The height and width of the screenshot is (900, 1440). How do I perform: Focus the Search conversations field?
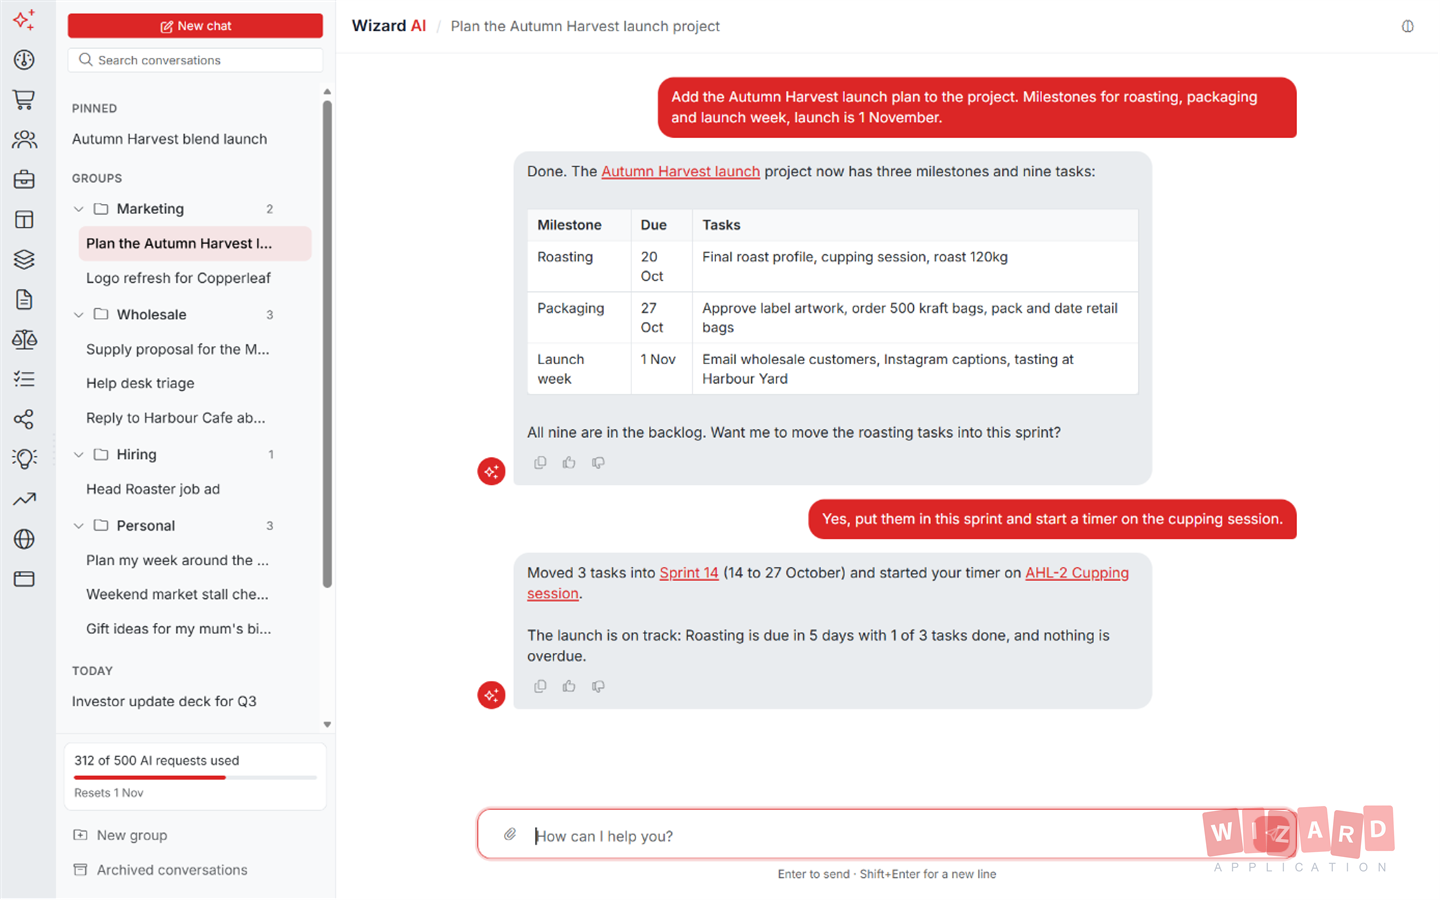pos(195,60)
